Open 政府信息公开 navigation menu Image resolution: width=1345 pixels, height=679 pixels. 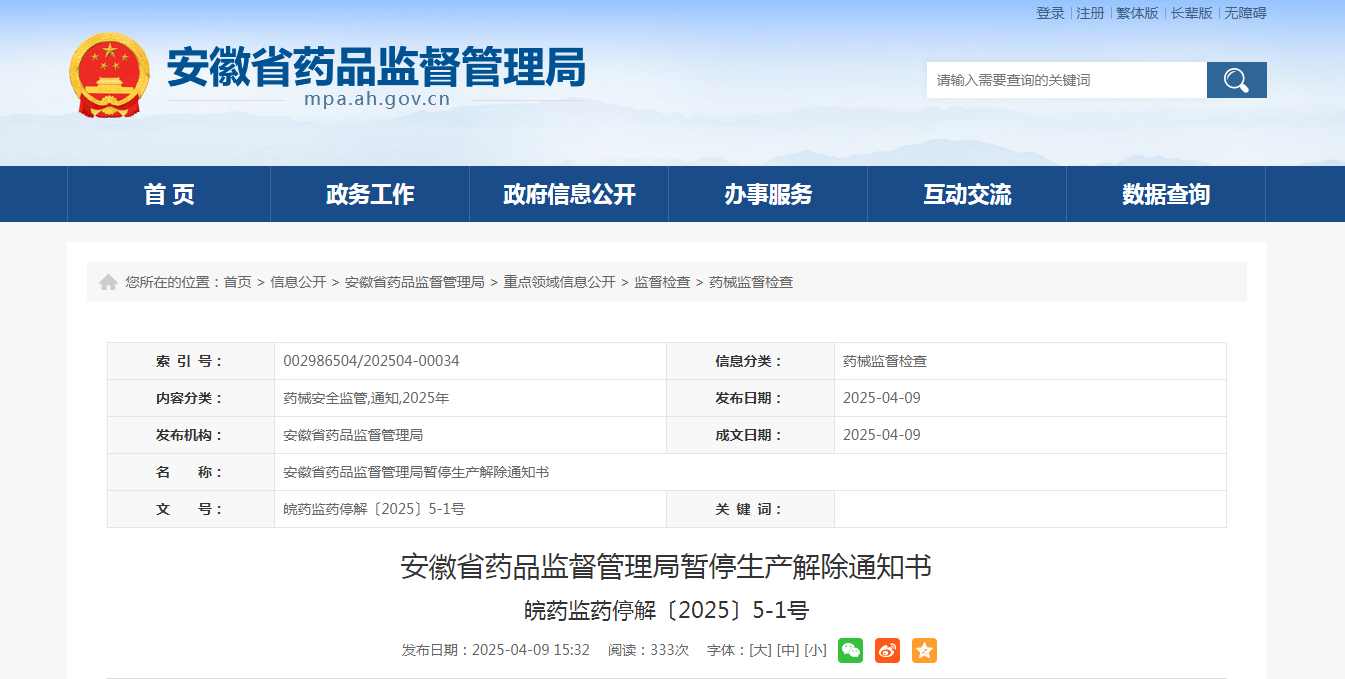(x=569, y=194)
